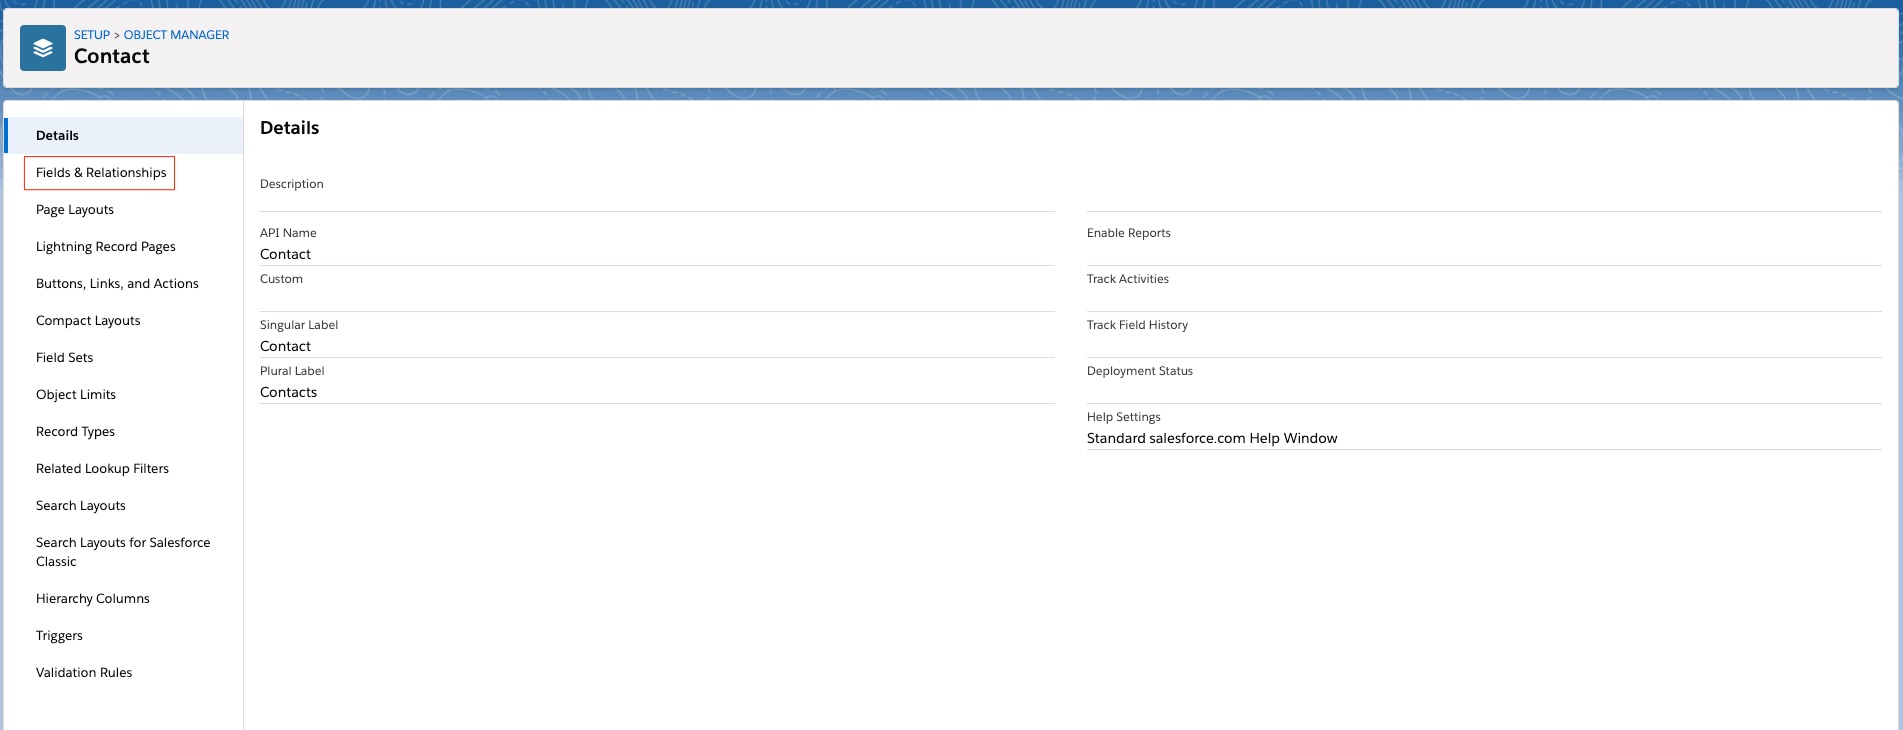The width and height of the screenshot is (1903, 730).
Task: Open Lightning Record Pages
Action: tap(106, 247)
